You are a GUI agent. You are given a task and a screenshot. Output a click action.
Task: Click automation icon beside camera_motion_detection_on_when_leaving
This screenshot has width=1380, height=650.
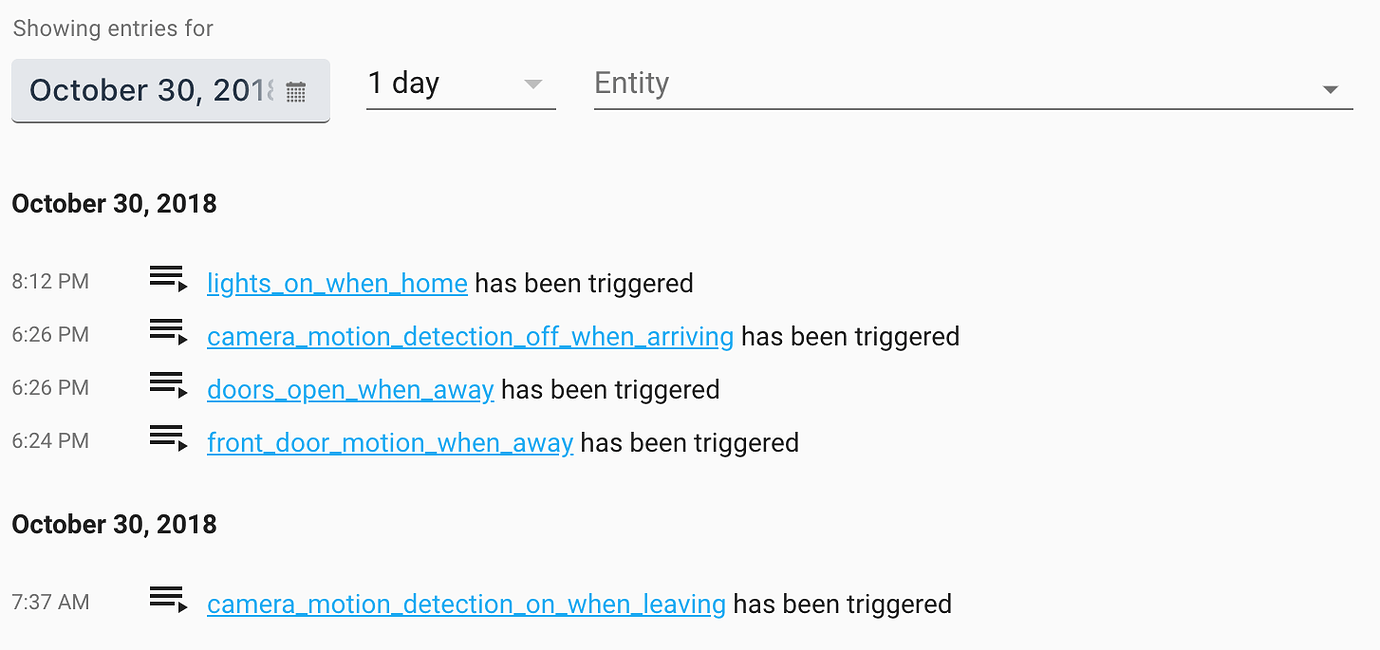[x=168, y=598]
